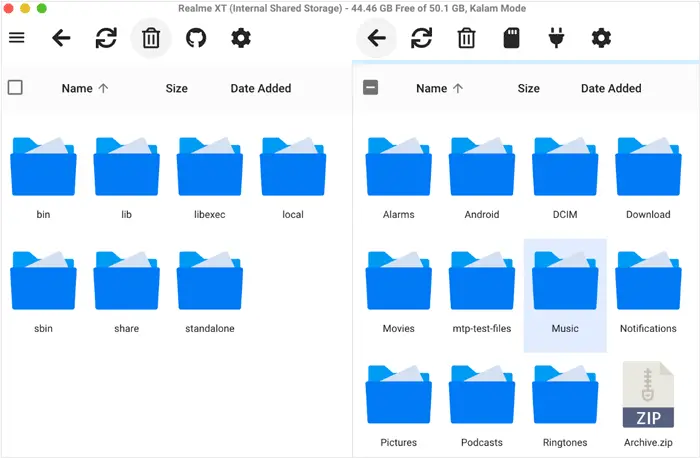
Task: Refresh the Realme XT device pane
Action: 421,38
